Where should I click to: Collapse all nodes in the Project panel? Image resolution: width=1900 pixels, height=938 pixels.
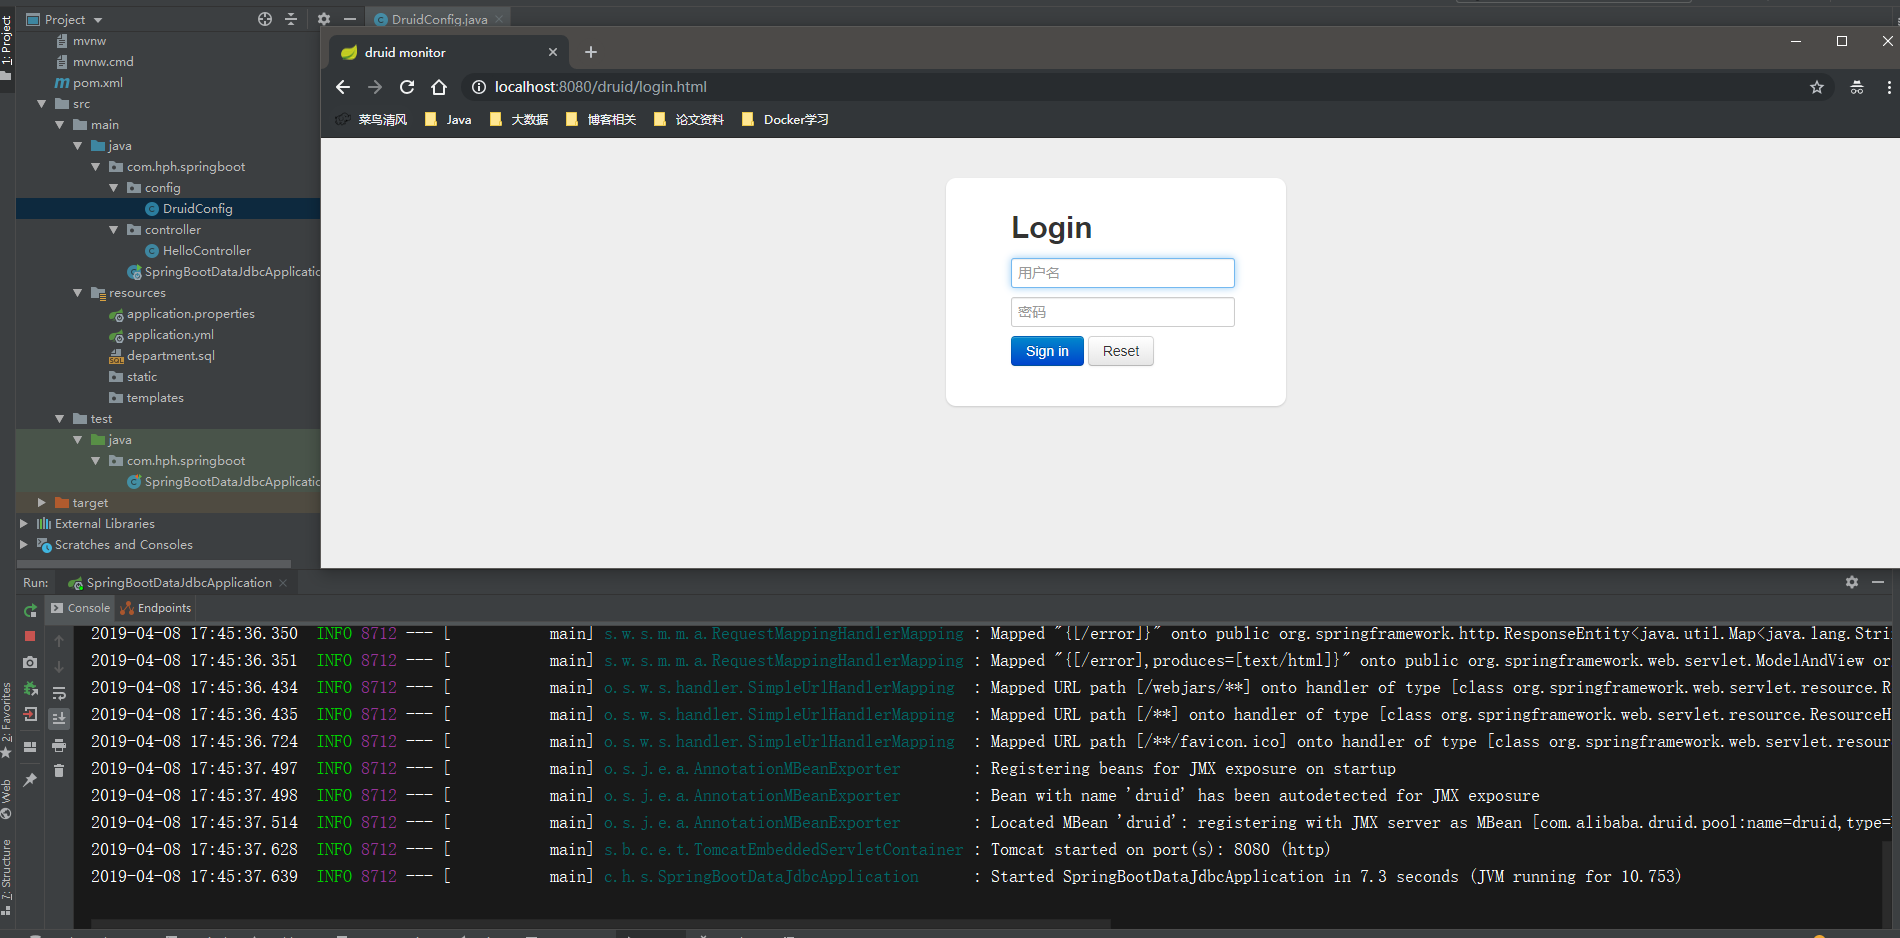291,19
